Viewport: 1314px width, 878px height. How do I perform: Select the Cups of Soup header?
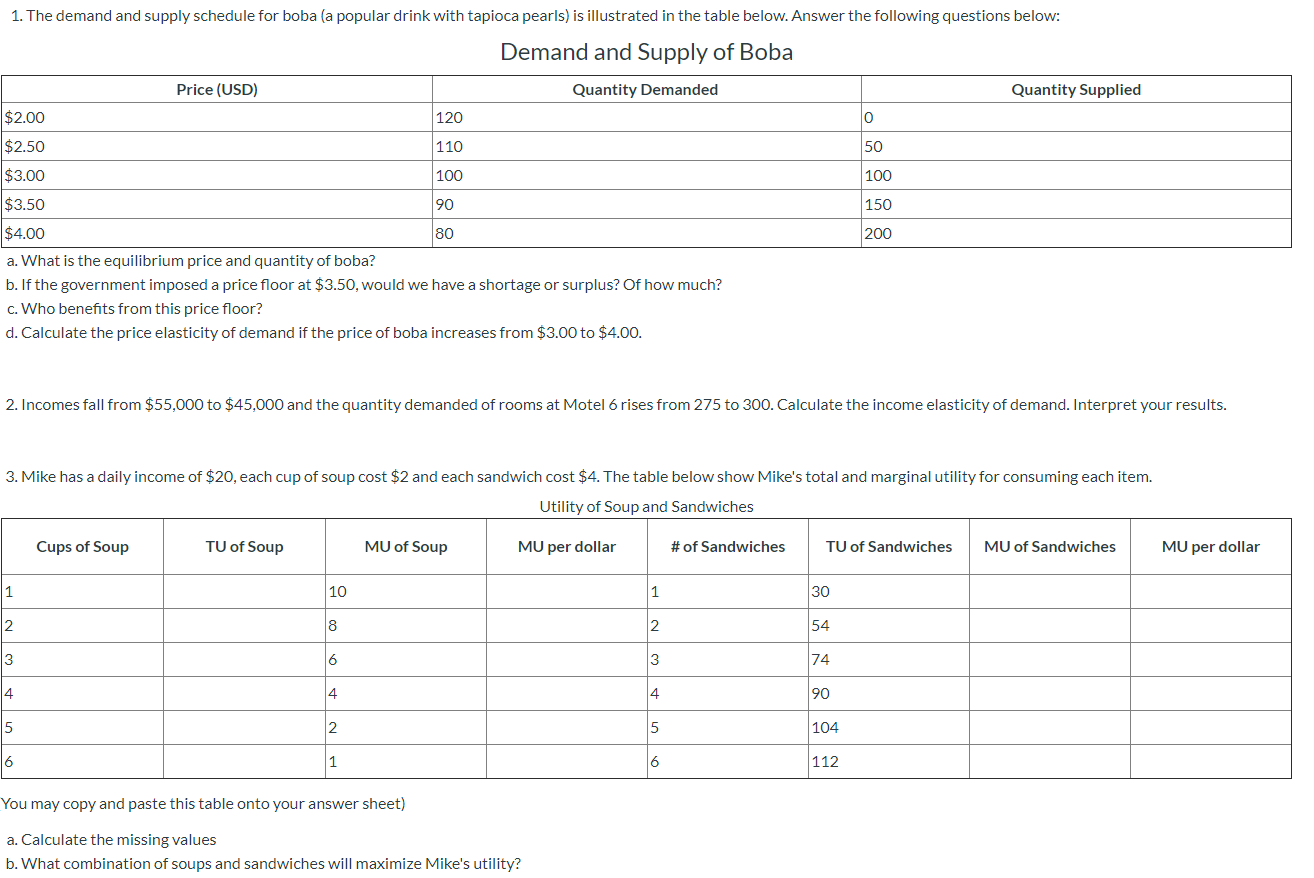[83, 546]
